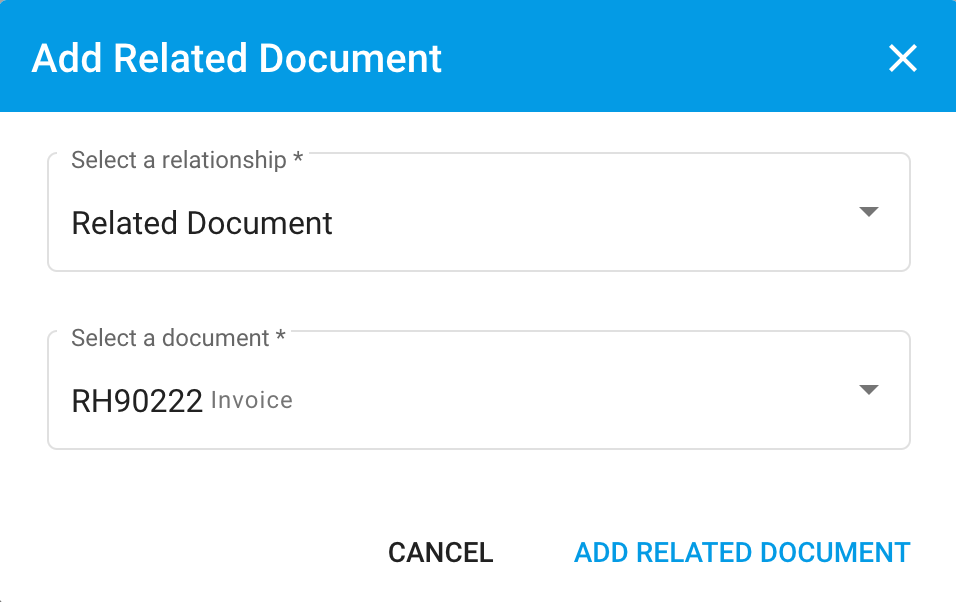
Task: Click the chevron beside 'RH90222 Invoice'
Action: click(869, 390)
